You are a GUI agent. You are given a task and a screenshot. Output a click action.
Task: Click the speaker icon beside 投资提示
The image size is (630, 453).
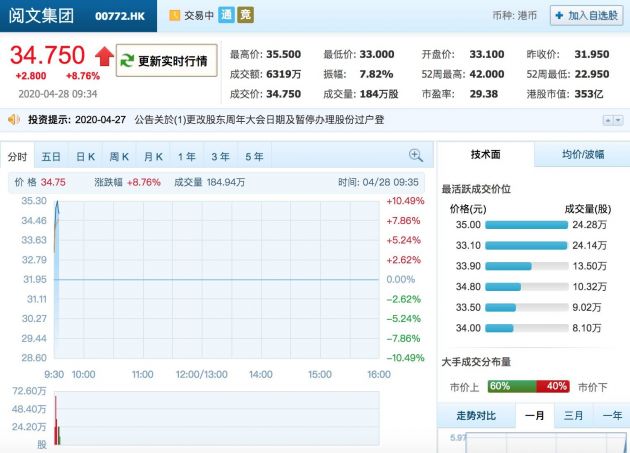[x=14, y=119]
